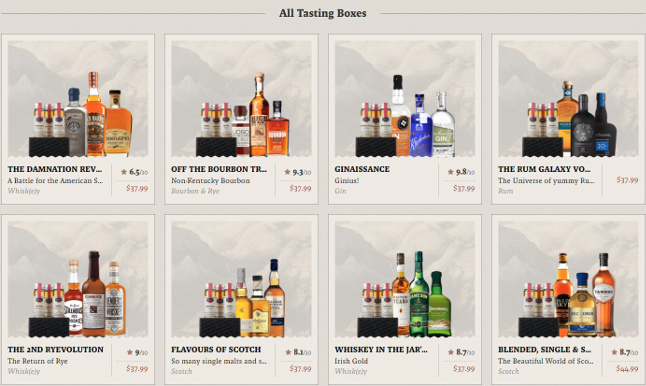Viewport: 646px width, 386px height.
Task: Click the 9.8/10 rating value
Action: coord(466,172)
